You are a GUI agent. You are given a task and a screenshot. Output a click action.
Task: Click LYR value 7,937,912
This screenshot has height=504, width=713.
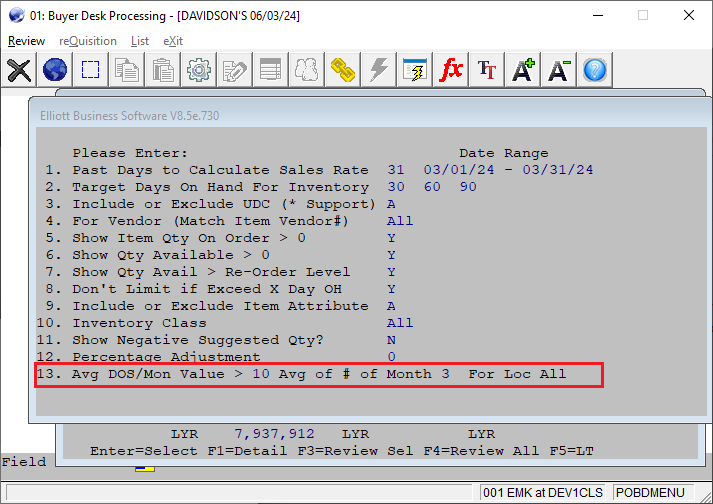point(274,434)
